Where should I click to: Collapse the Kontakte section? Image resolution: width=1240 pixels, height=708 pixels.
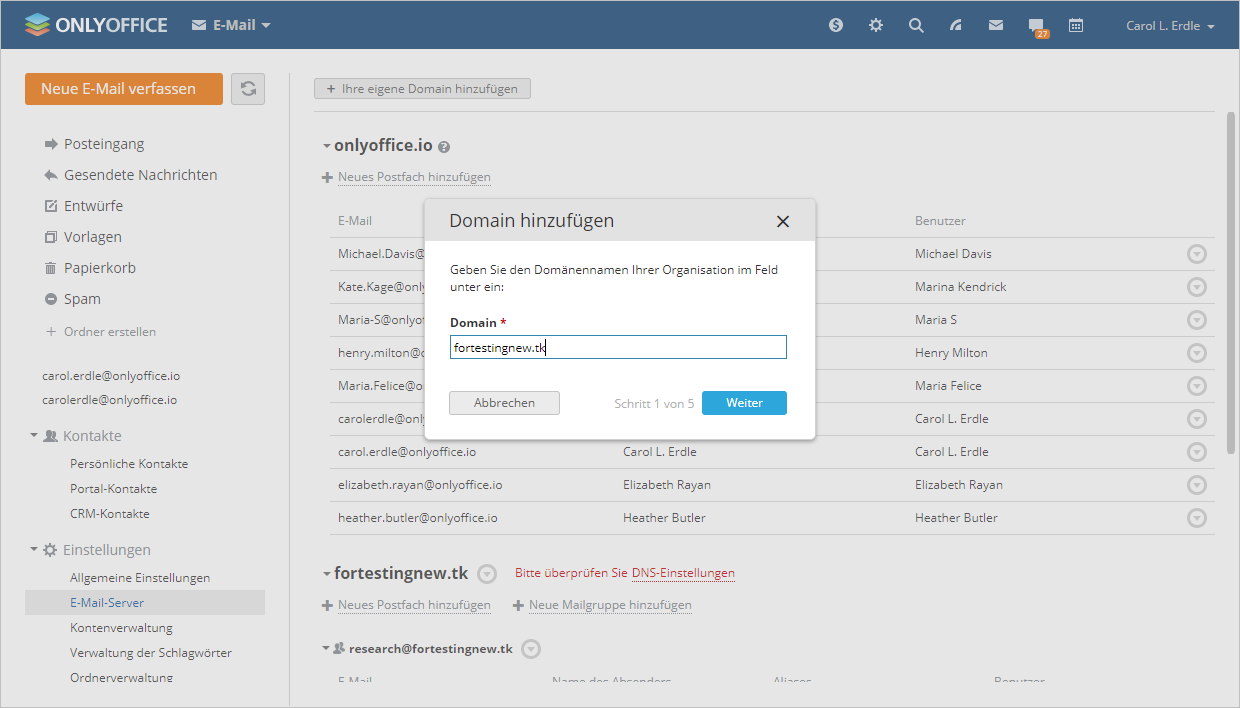tap(34, 436)
